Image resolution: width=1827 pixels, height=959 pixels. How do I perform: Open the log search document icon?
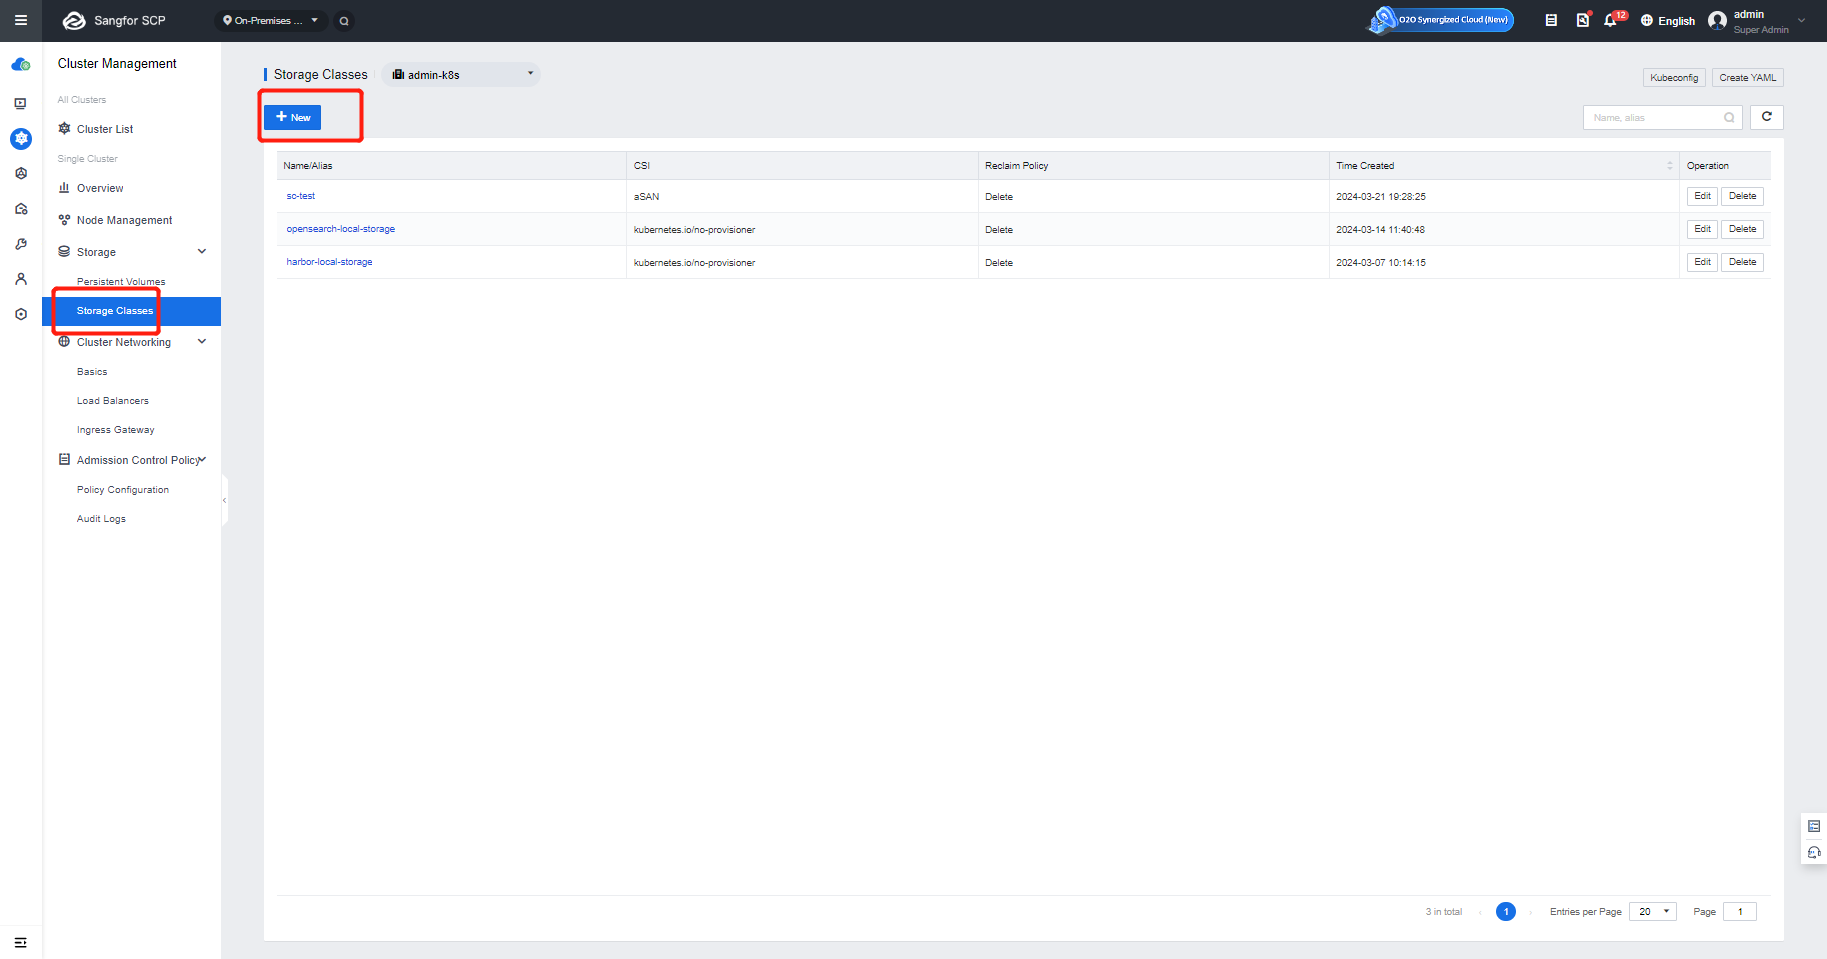coord(1582,20)
